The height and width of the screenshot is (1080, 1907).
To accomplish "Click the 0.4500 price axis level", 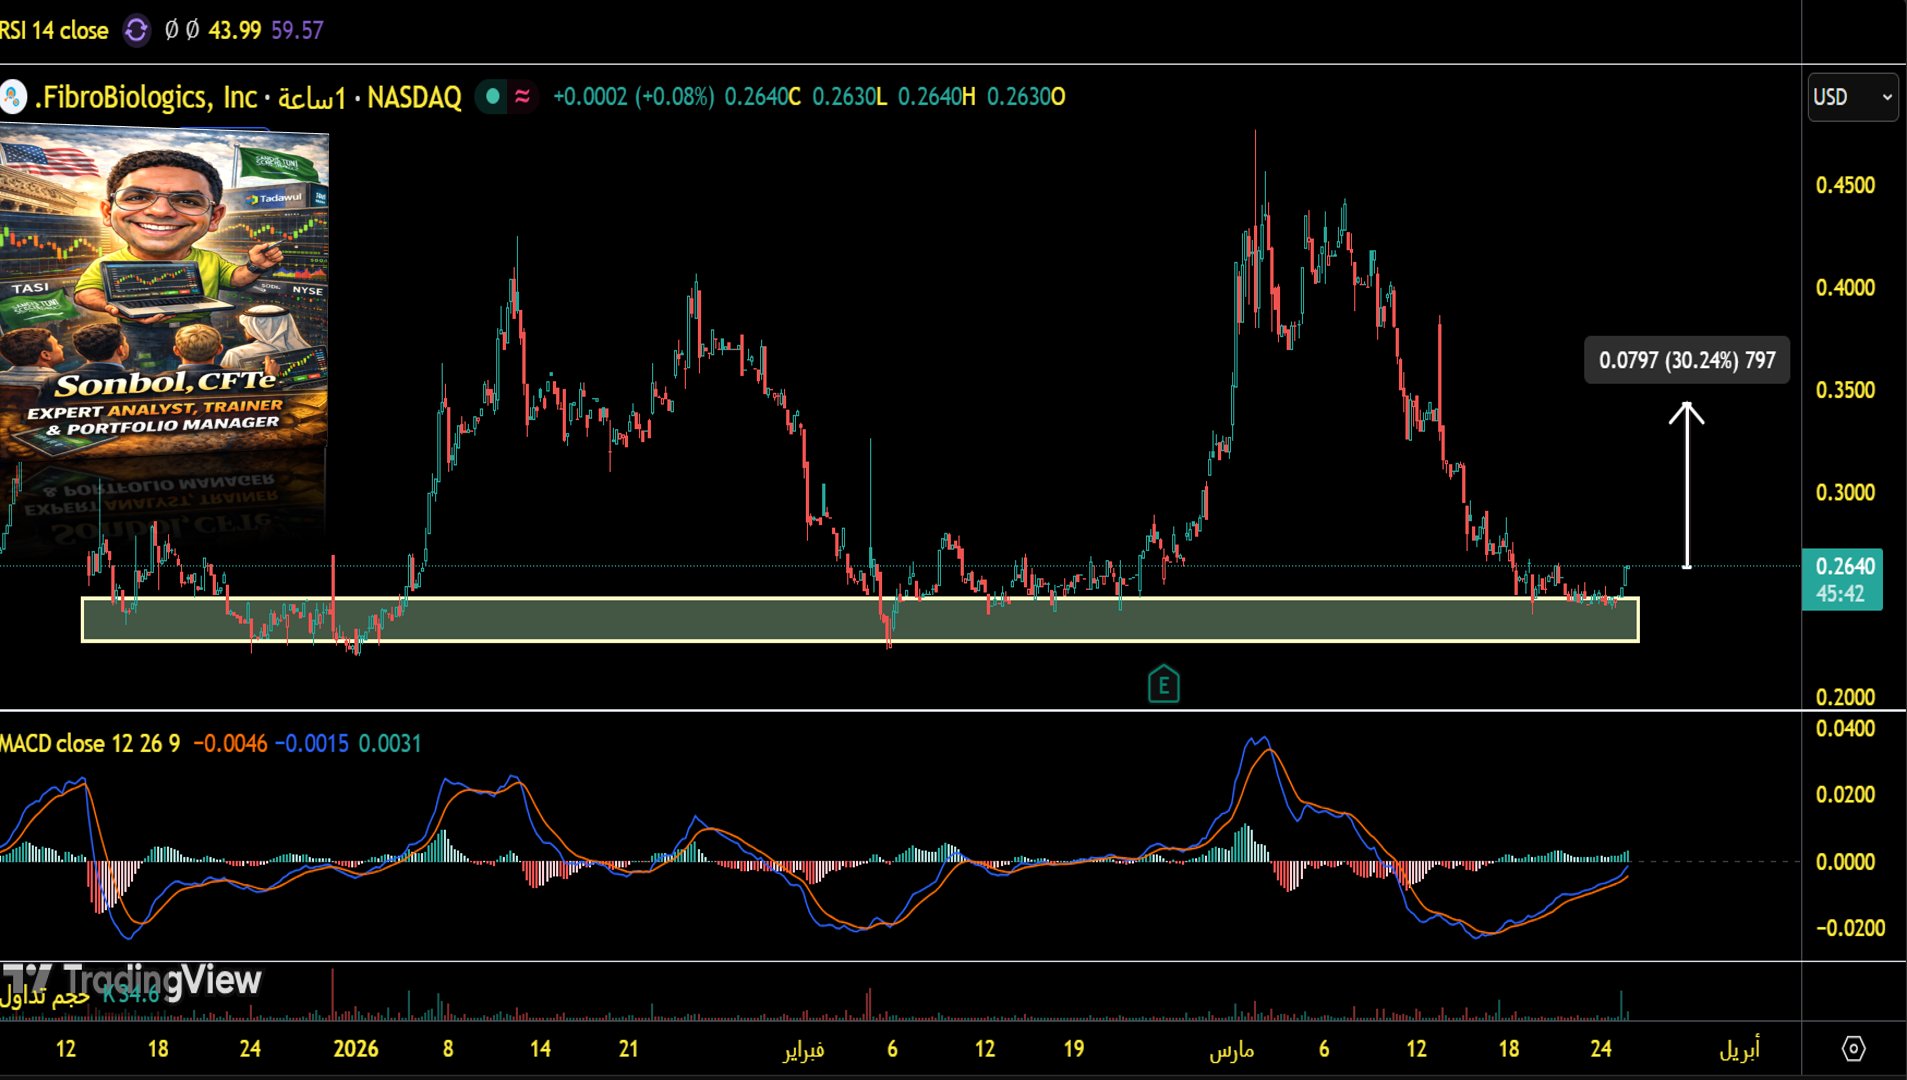I will (x=1845, y=186).
